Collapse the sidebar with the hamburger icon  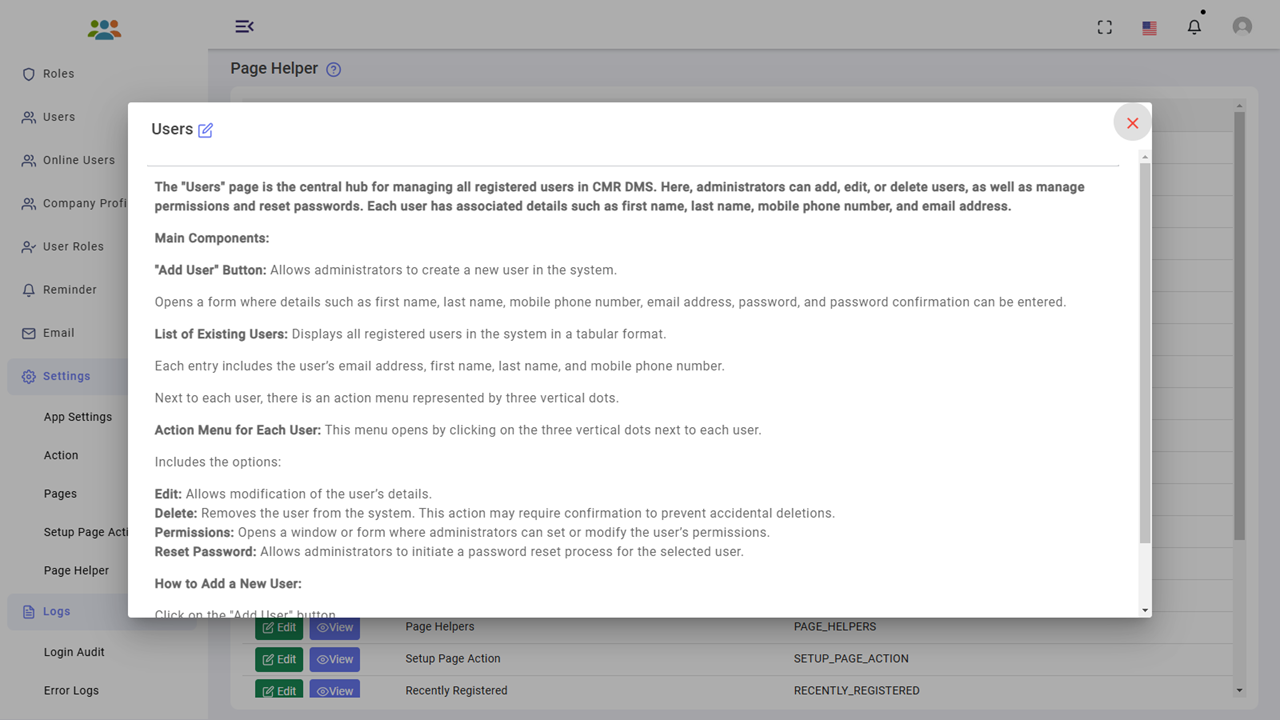coord(244,26)
